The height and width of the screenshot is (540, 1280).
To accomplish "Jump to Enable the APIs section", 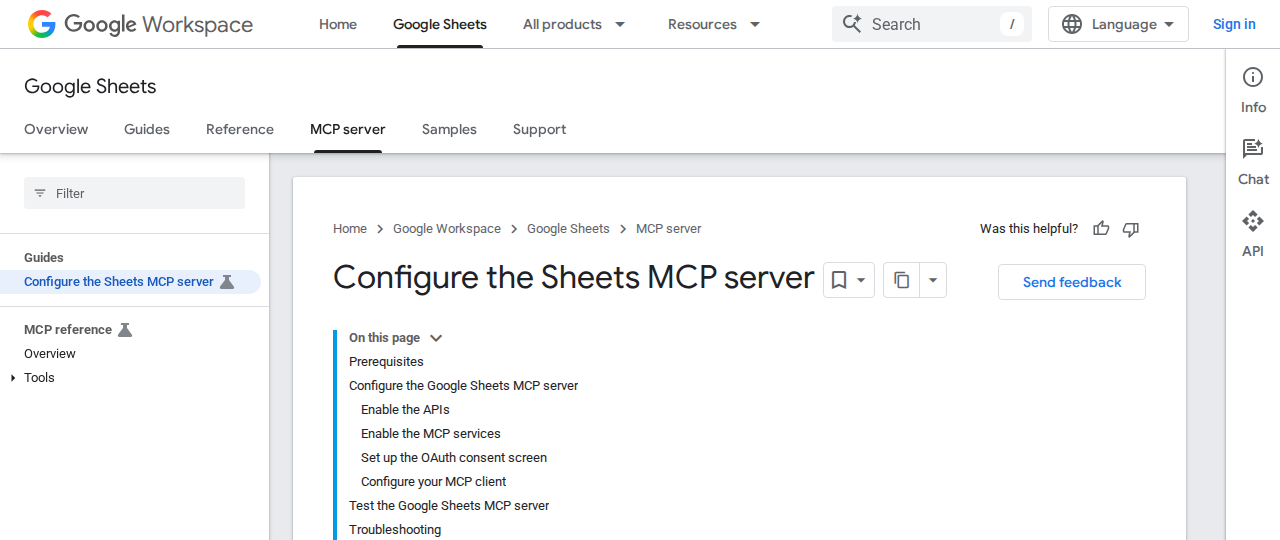I will 405,410.
